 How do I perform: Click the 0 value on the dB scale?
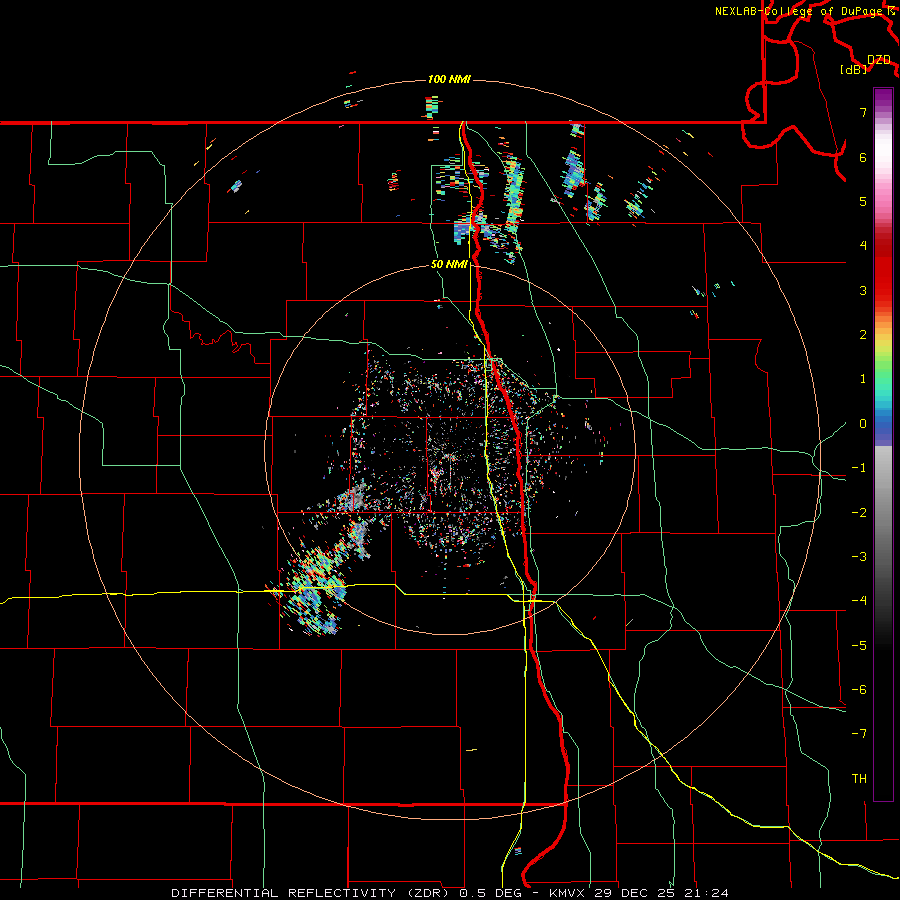click(x=863, y=423)
